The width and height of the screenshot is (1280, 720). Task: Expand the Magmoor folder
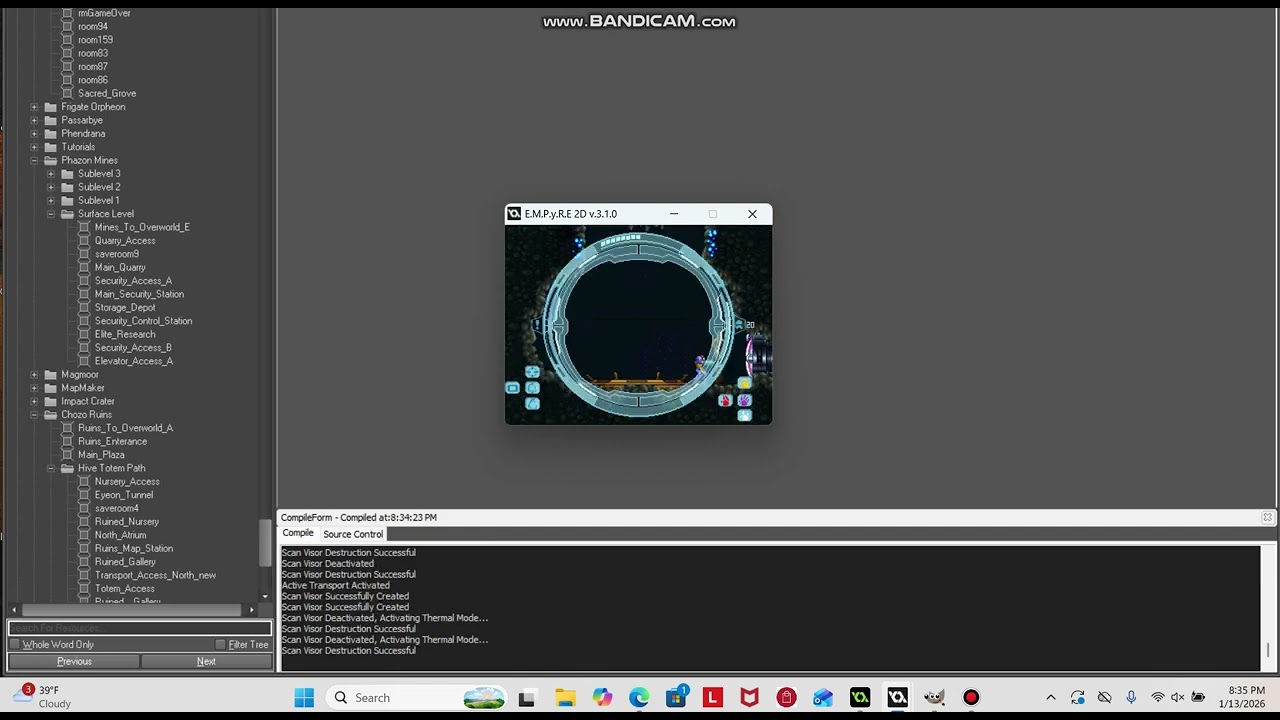click(x=34, y=374)
